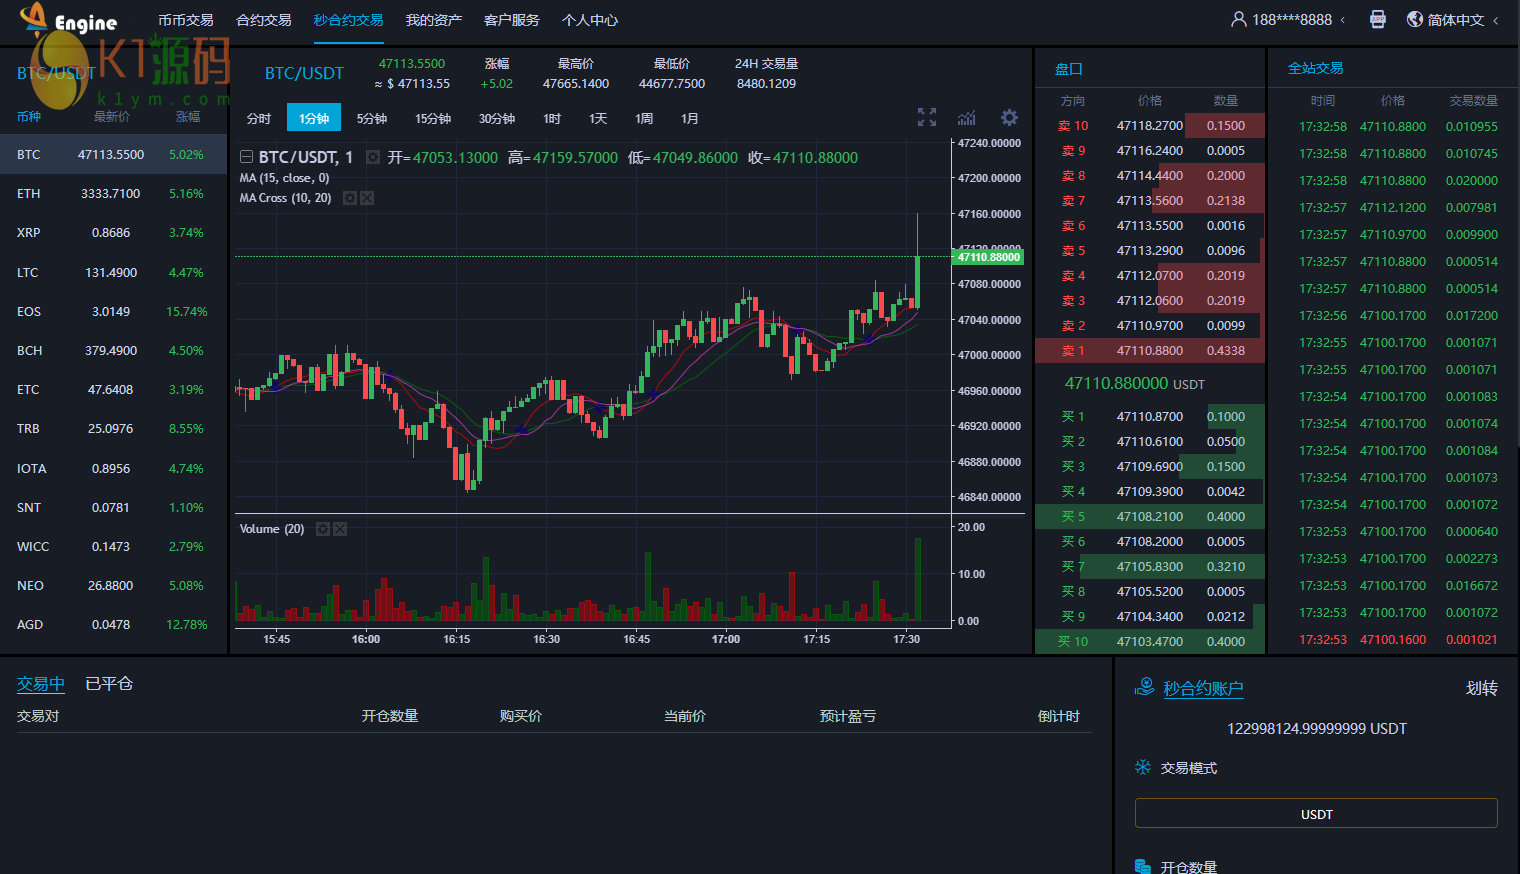Image resolution: width=1520 pixels, height=874 pixels.
Task: Click the 划转 transfer link
Action: (x=1481, y=688)
